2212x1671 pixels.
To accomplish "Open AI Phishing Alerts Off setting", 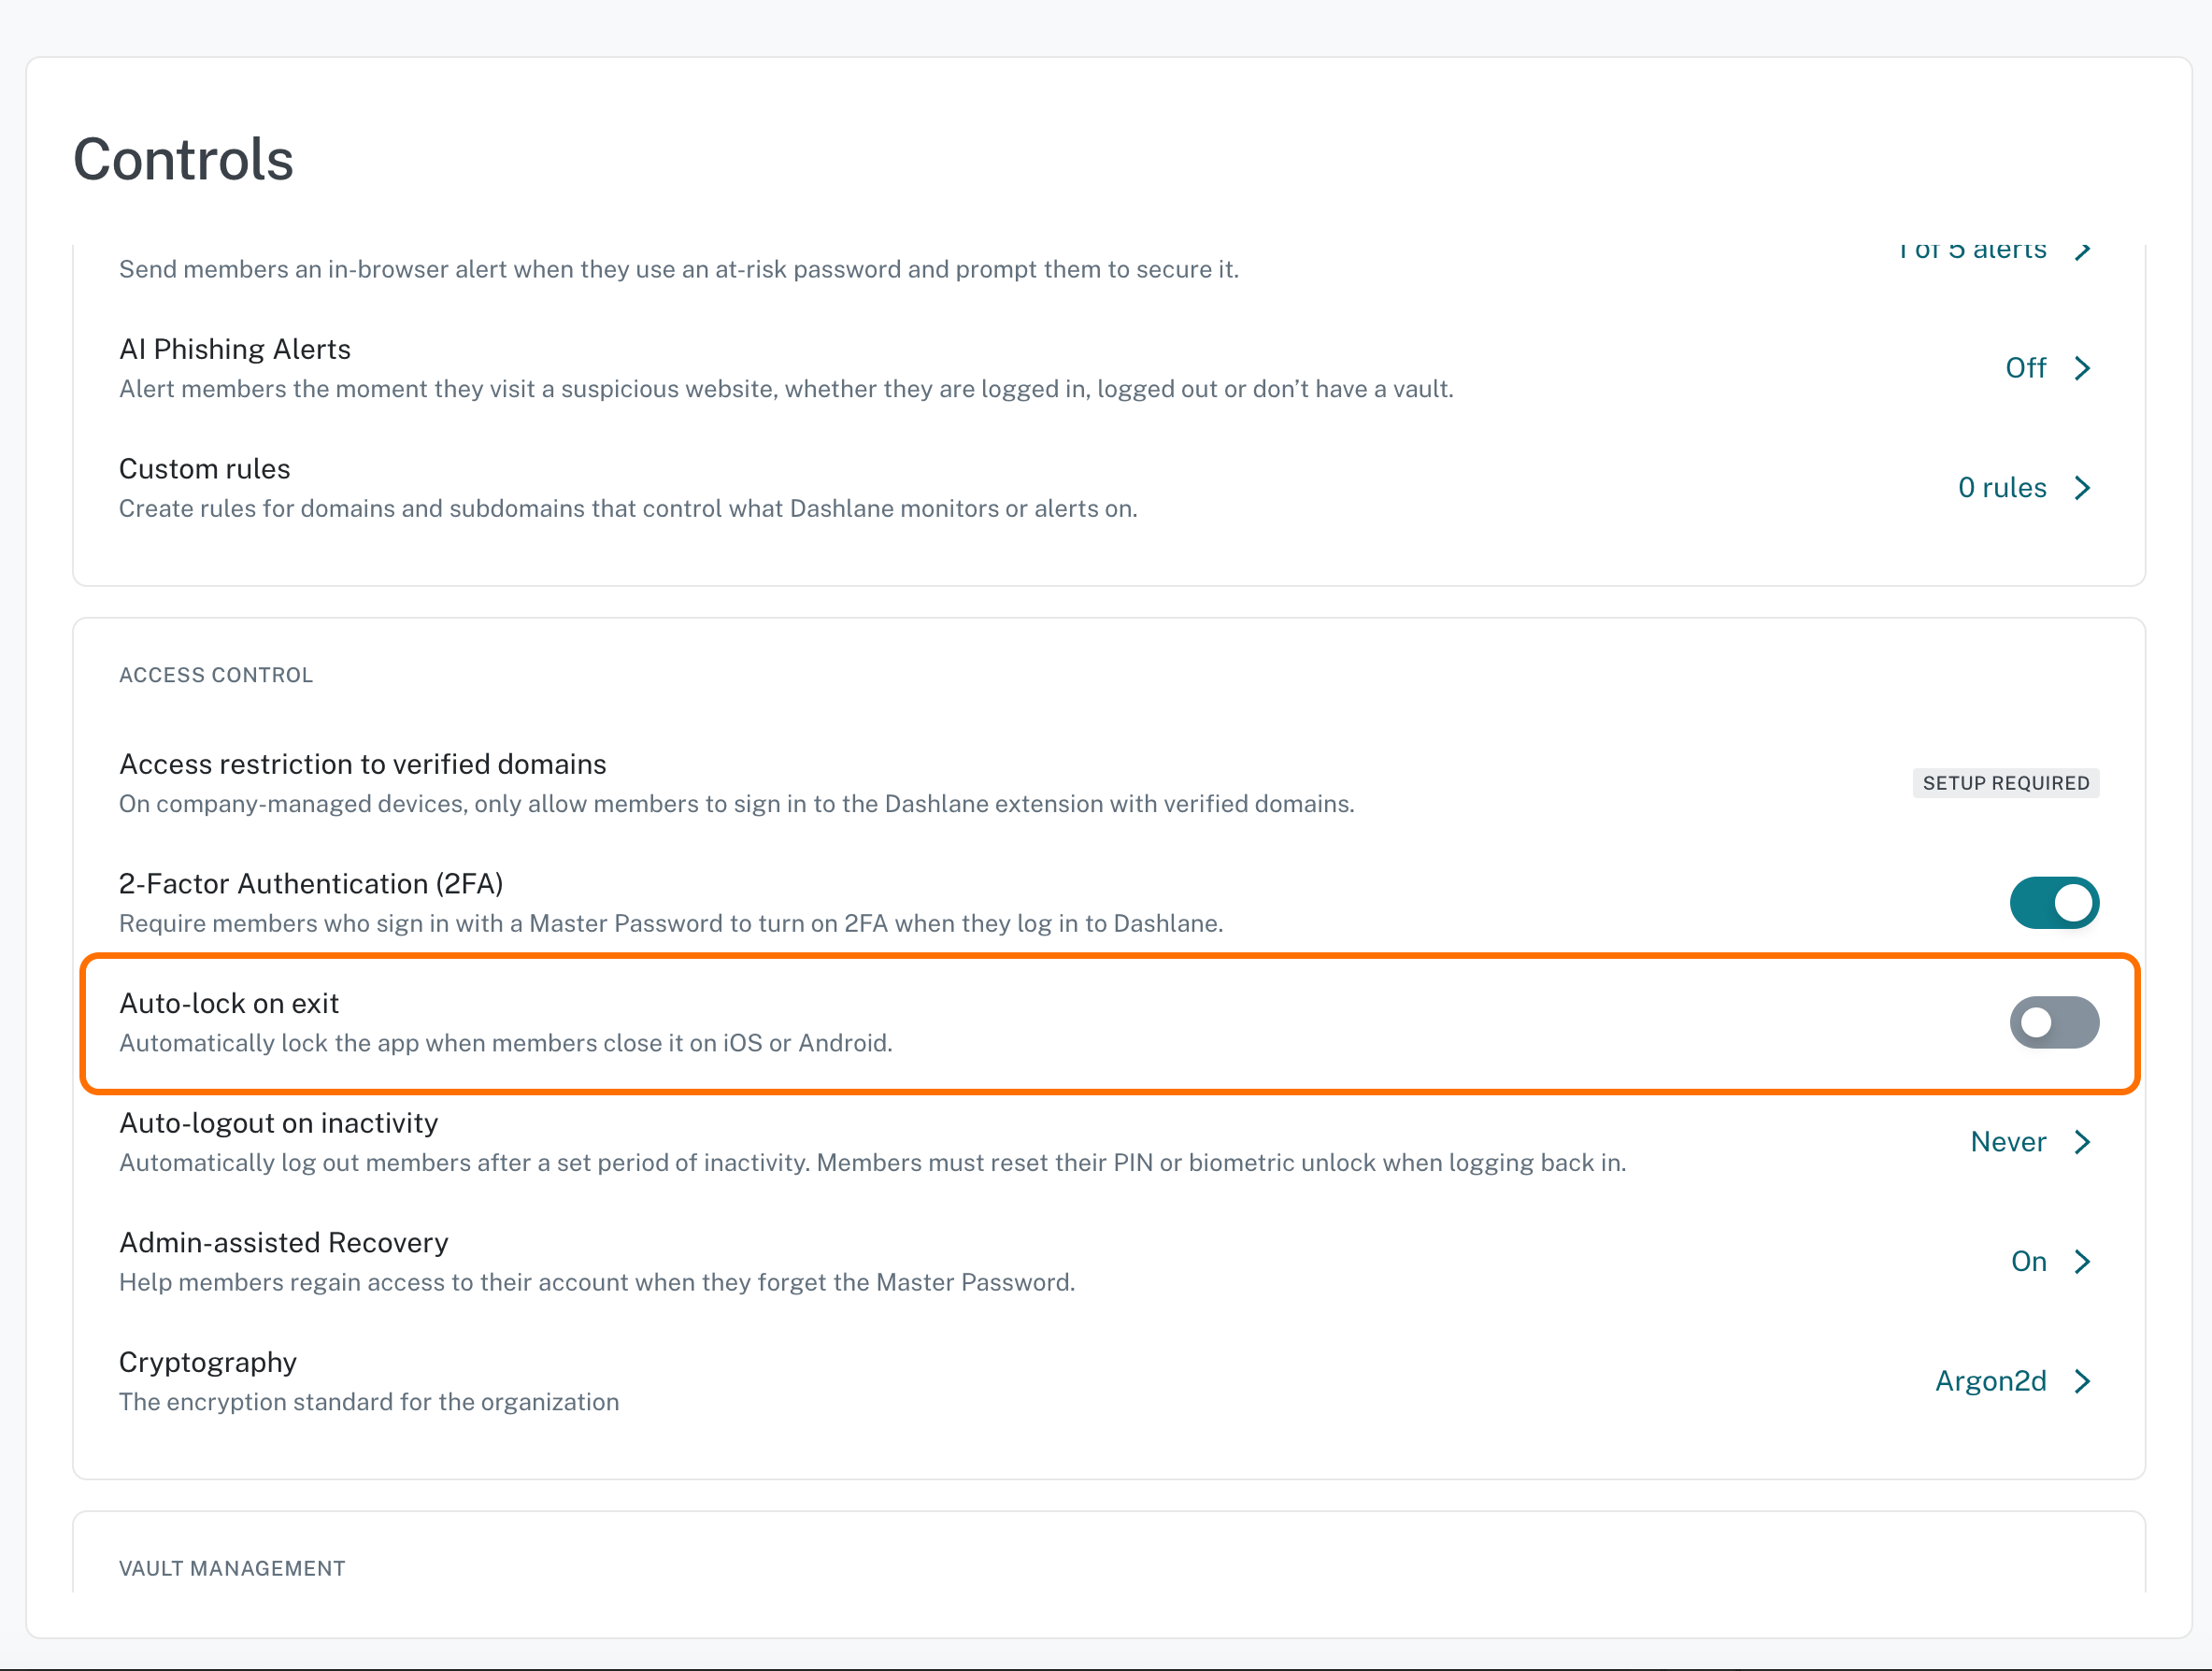I will [x=2026, y=368].
